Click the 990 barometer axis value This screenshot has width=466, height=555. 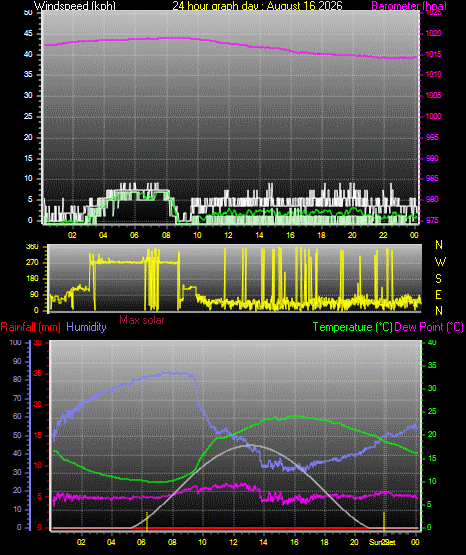(x=432, y=158)
